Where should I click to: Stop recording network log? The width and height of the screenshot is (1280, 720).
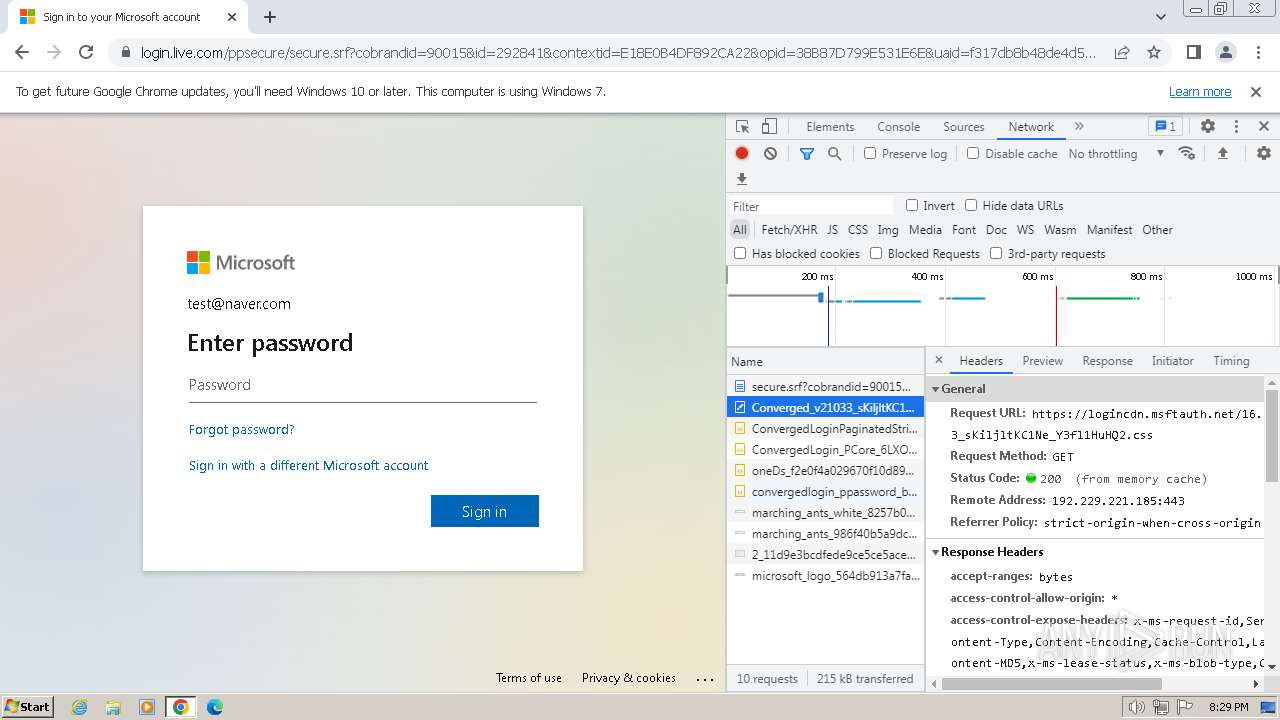point(742,153)
